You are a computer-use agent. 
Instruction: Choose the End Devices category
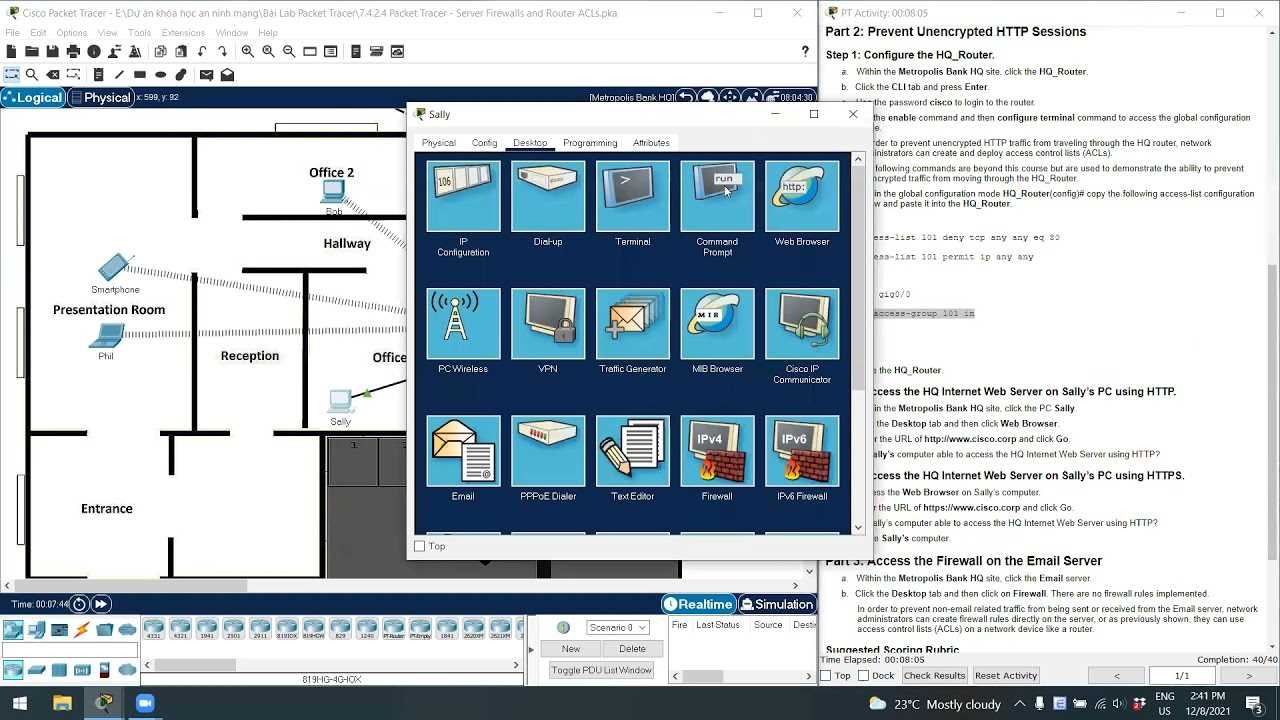tap(36, 630)
